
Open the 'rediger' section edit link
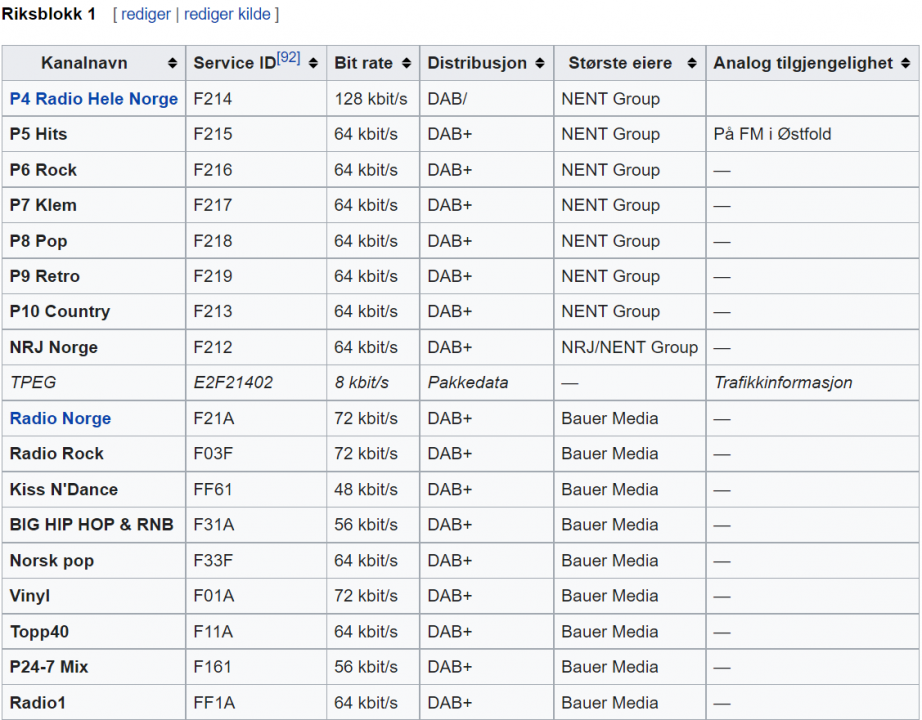point(146,14)
